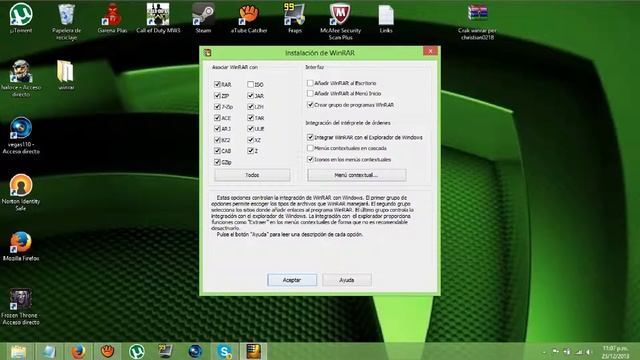640x360 pixels.
Task: Select the vegas110 Acceso directo shortcut
Action: coord(21,136)
